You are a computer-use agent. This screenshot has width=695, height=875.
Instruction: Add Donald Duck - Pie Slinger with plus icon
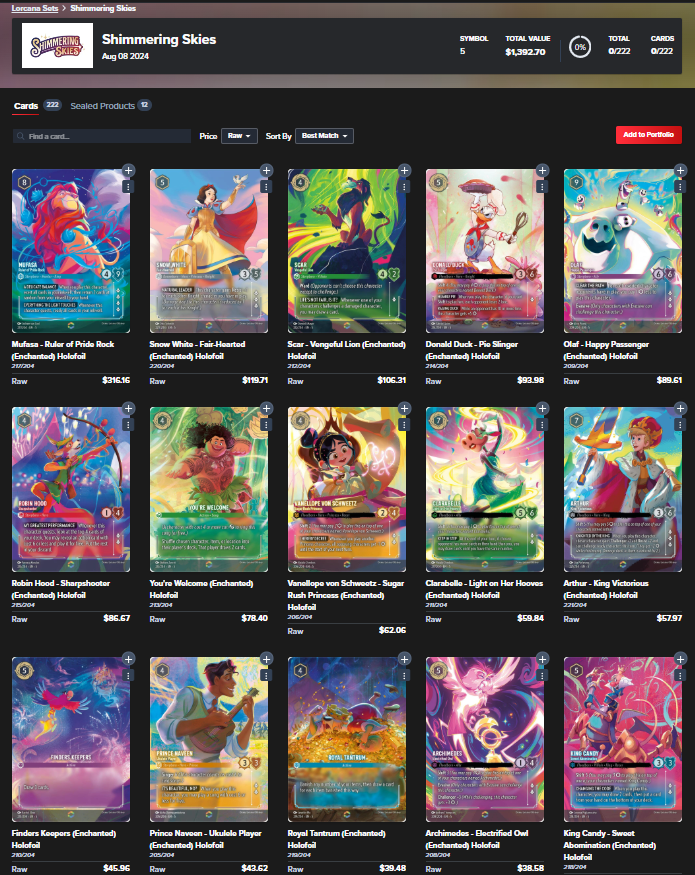[542, 170]
